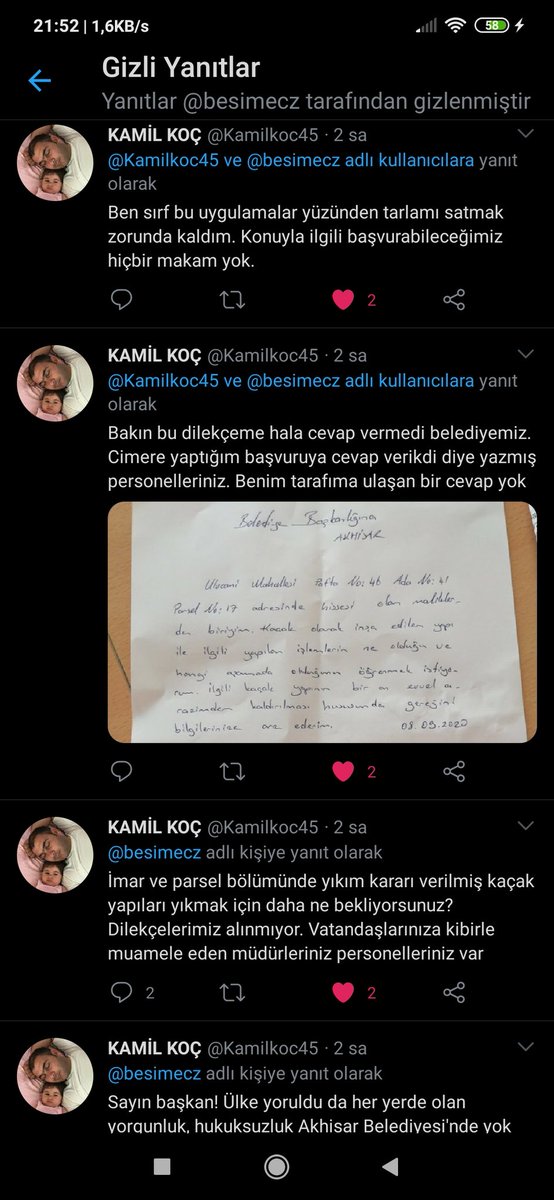Open reply on İmar ve parsel tweet

(x=121, y=992)
